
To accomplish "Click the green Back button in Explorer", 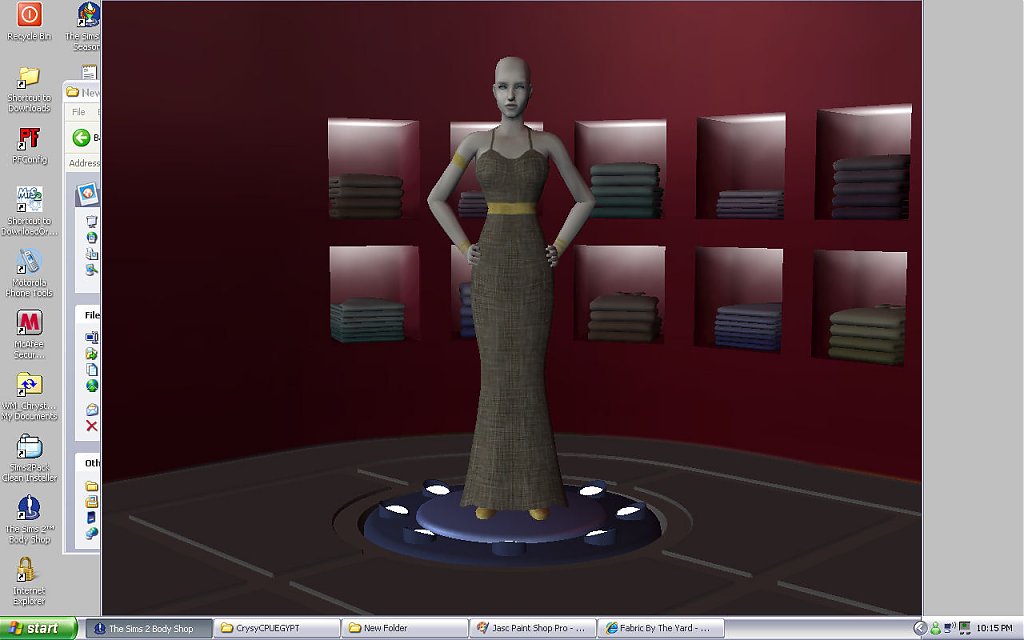I will click(82, 138).
